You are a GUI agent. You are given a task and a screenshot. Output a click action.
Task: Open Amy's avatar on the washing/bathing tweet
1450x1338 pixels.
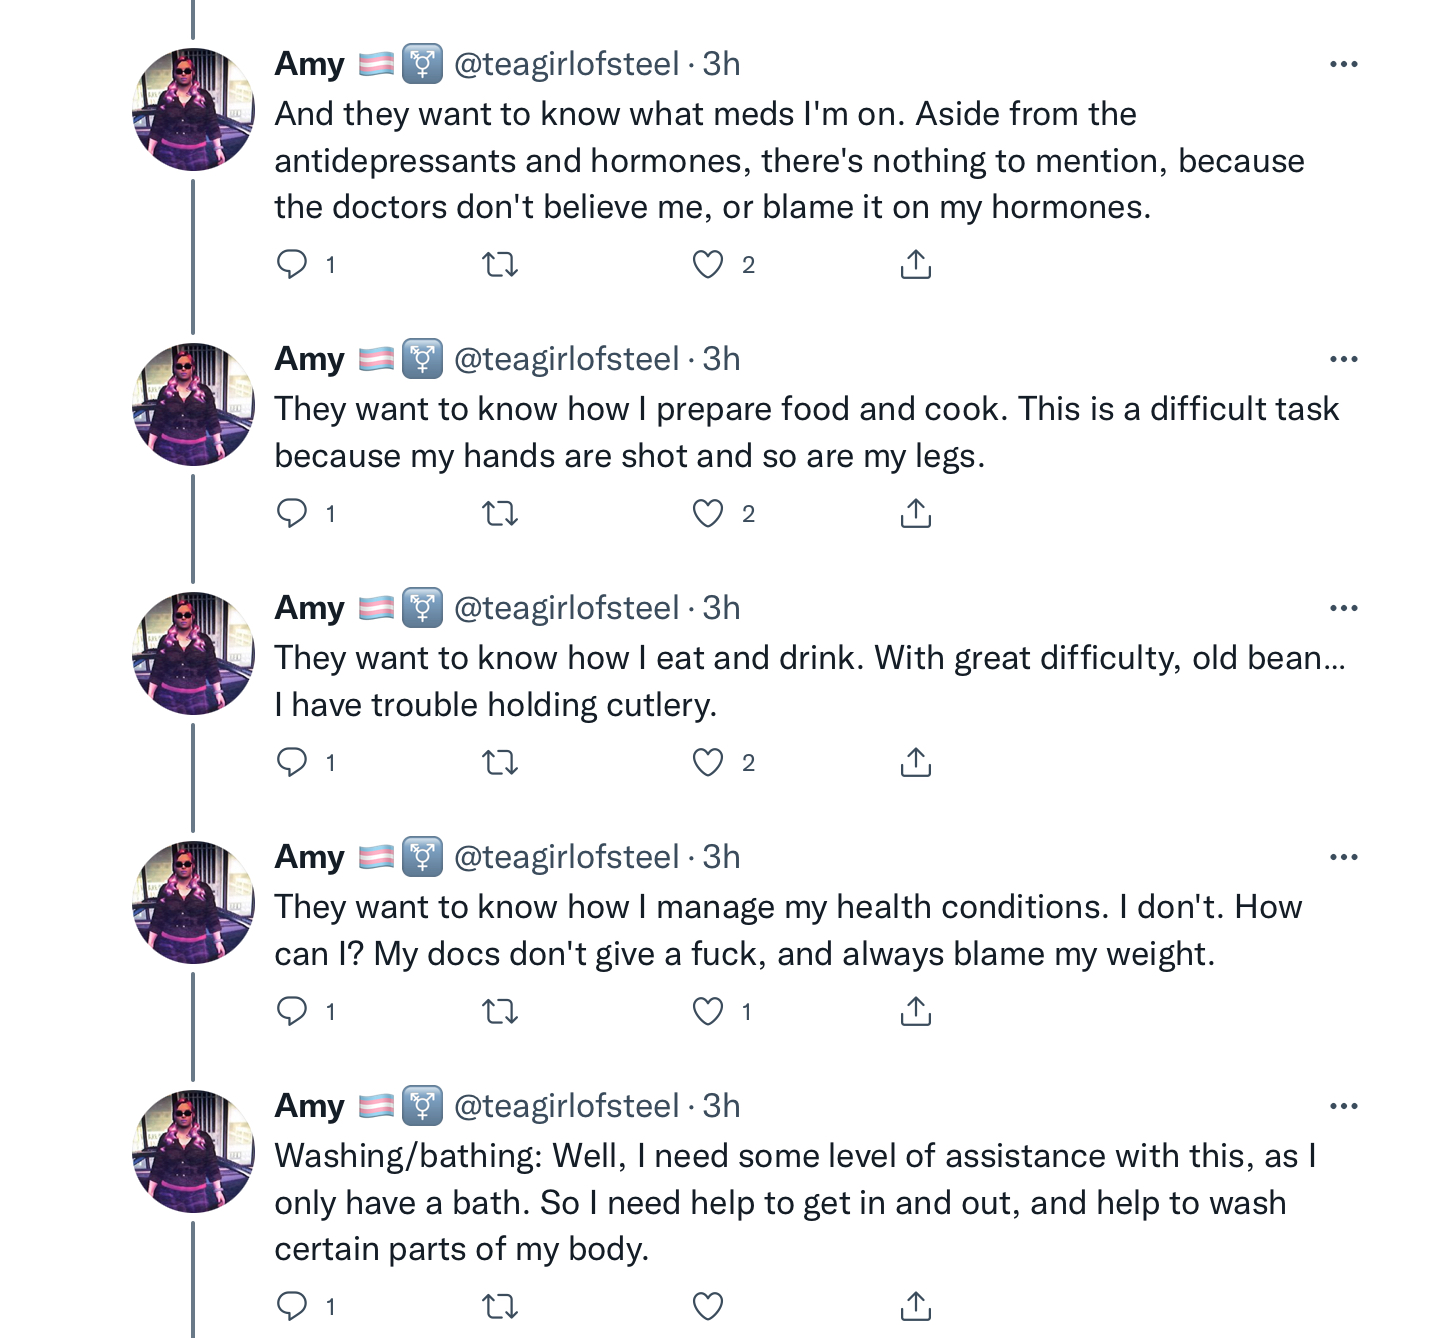[194, 1151]
